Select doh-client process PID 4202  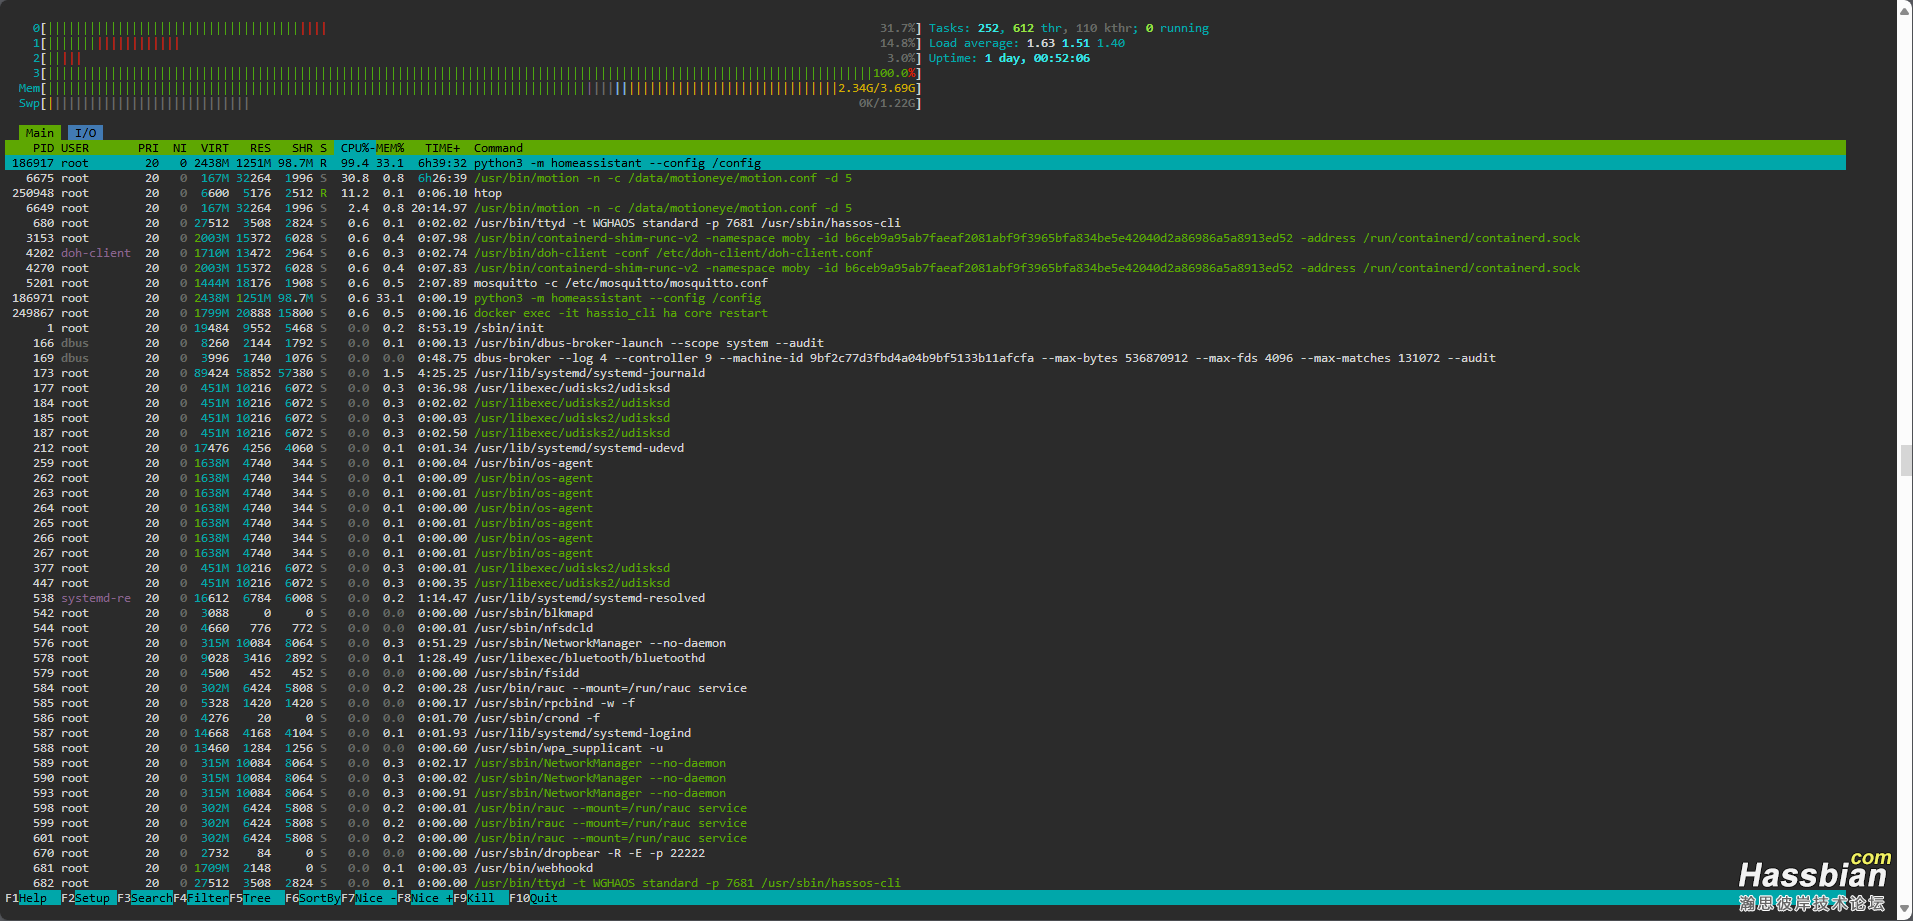(925, 253)
